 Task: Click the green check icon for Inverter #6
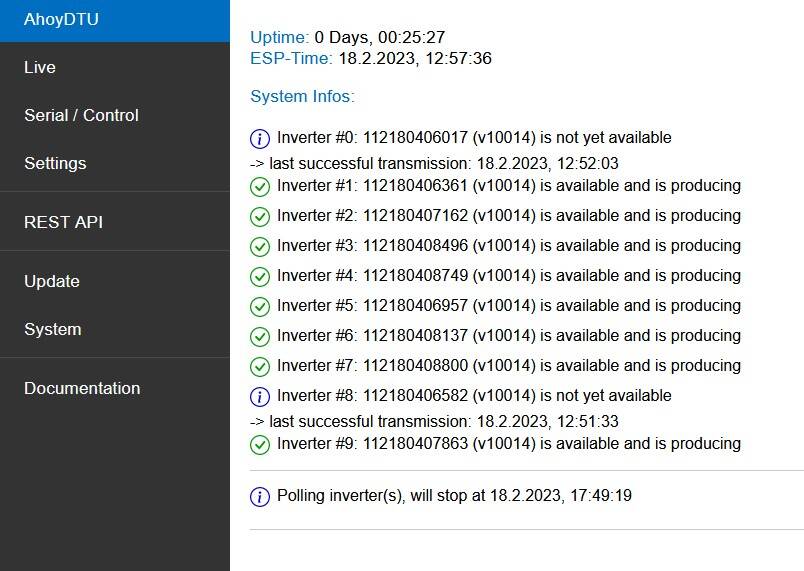(x=260, y=337)
